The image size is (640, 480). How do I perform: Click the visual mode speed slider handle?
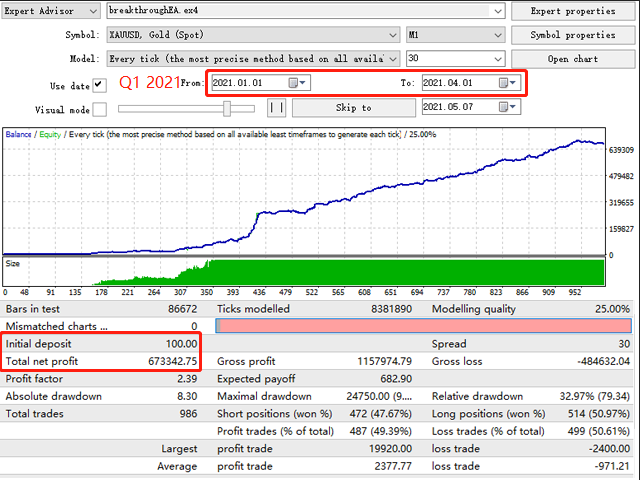click(x=227, y=109)
